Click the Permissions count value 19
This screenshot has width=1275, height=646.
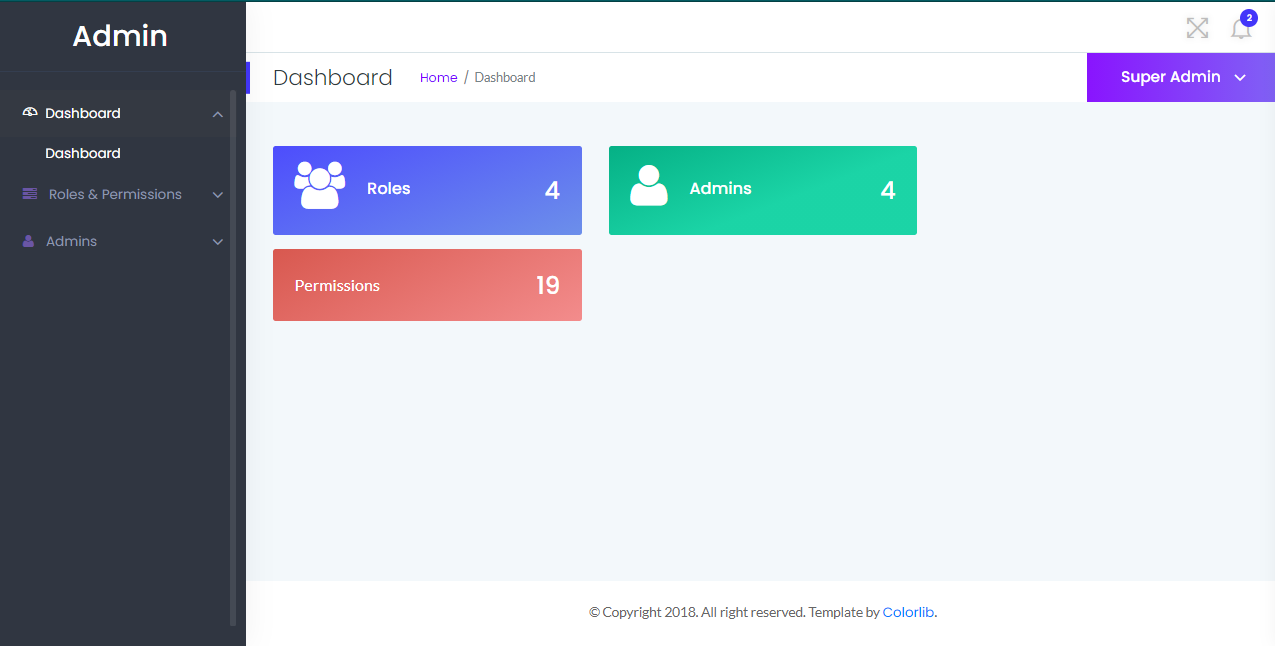tap(548, 285)
